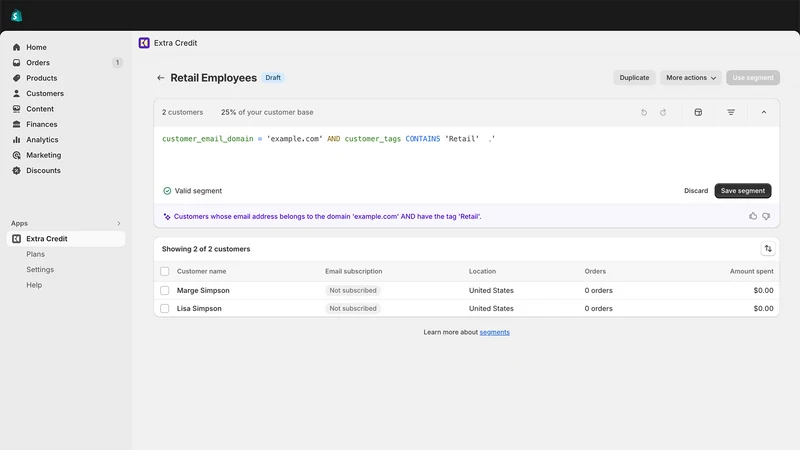Select Extra Credit app in sidebar

coord(66,238)
